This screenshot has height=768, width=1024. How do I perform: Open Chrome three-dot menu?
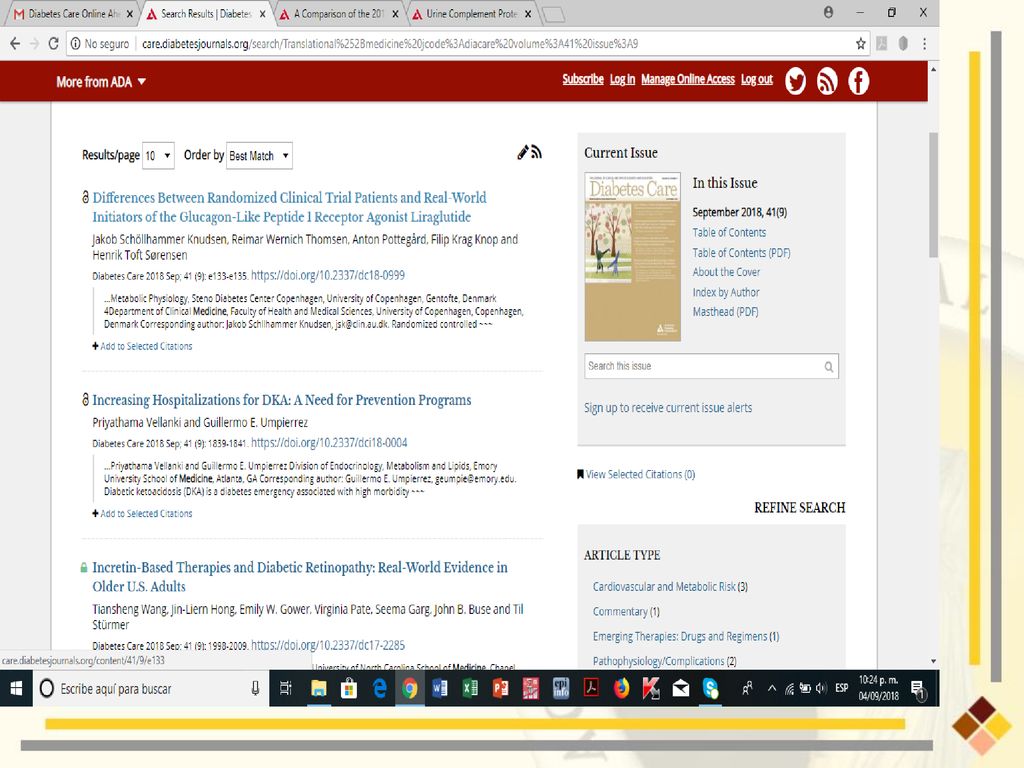click(x=924, y=44)
